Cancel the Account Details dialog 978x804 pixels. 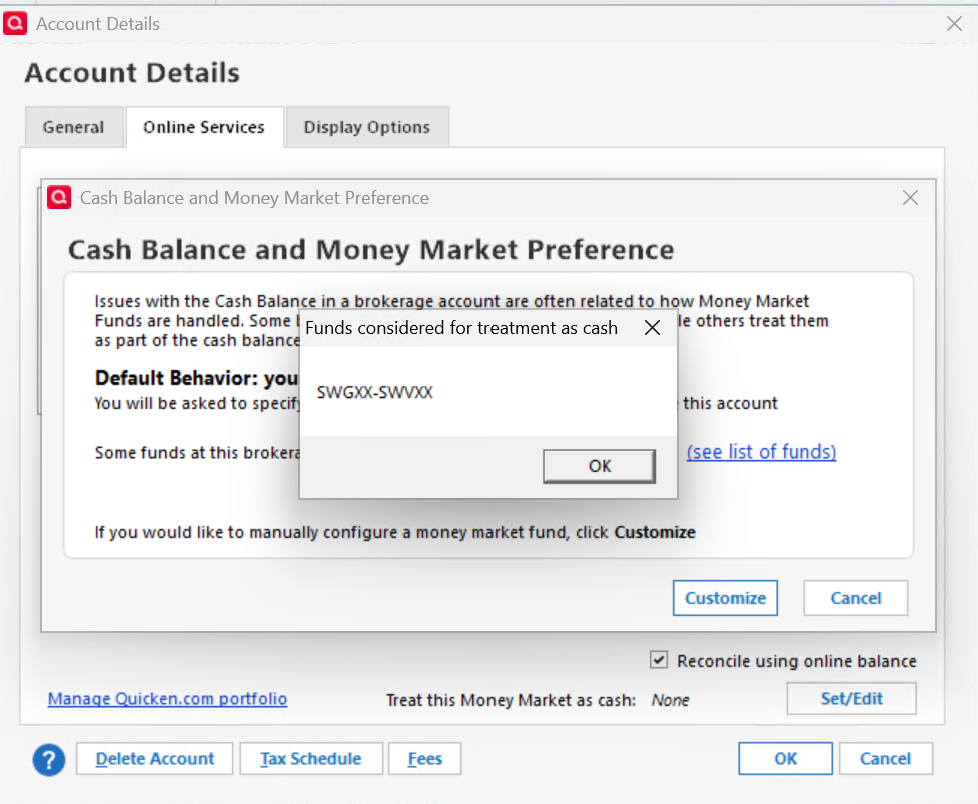pos(886,758)
